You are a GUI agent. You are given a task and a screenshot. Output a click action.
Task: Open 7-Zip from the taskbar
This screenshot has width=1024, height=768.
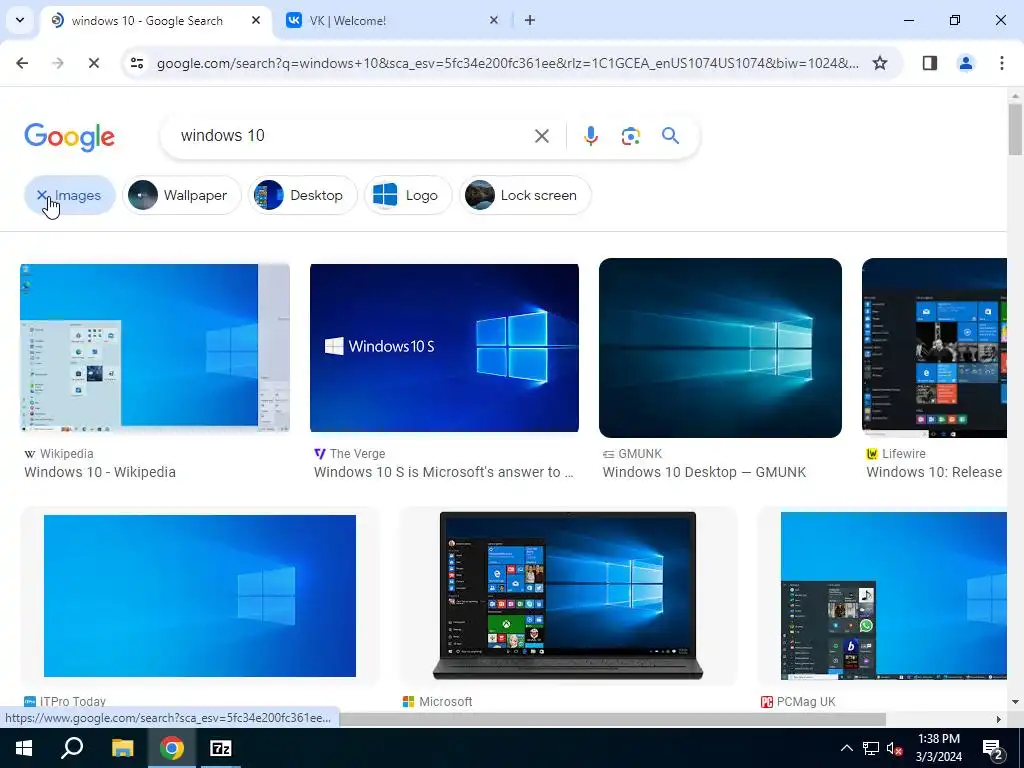pyautogui.click(x=221, y=748)
